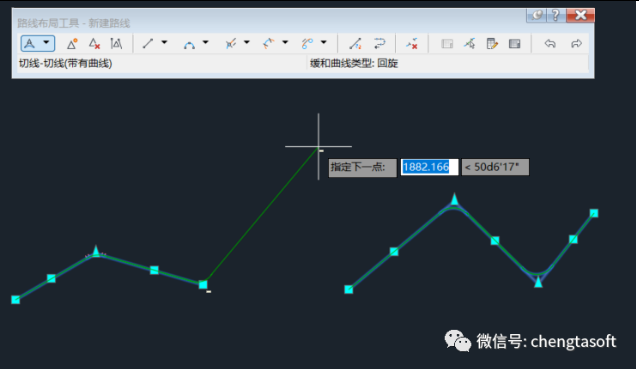The width and height of the screenshot is (639, 369).
Task: Select the spiral drawing tool
Action: click(x=307, y=43)
